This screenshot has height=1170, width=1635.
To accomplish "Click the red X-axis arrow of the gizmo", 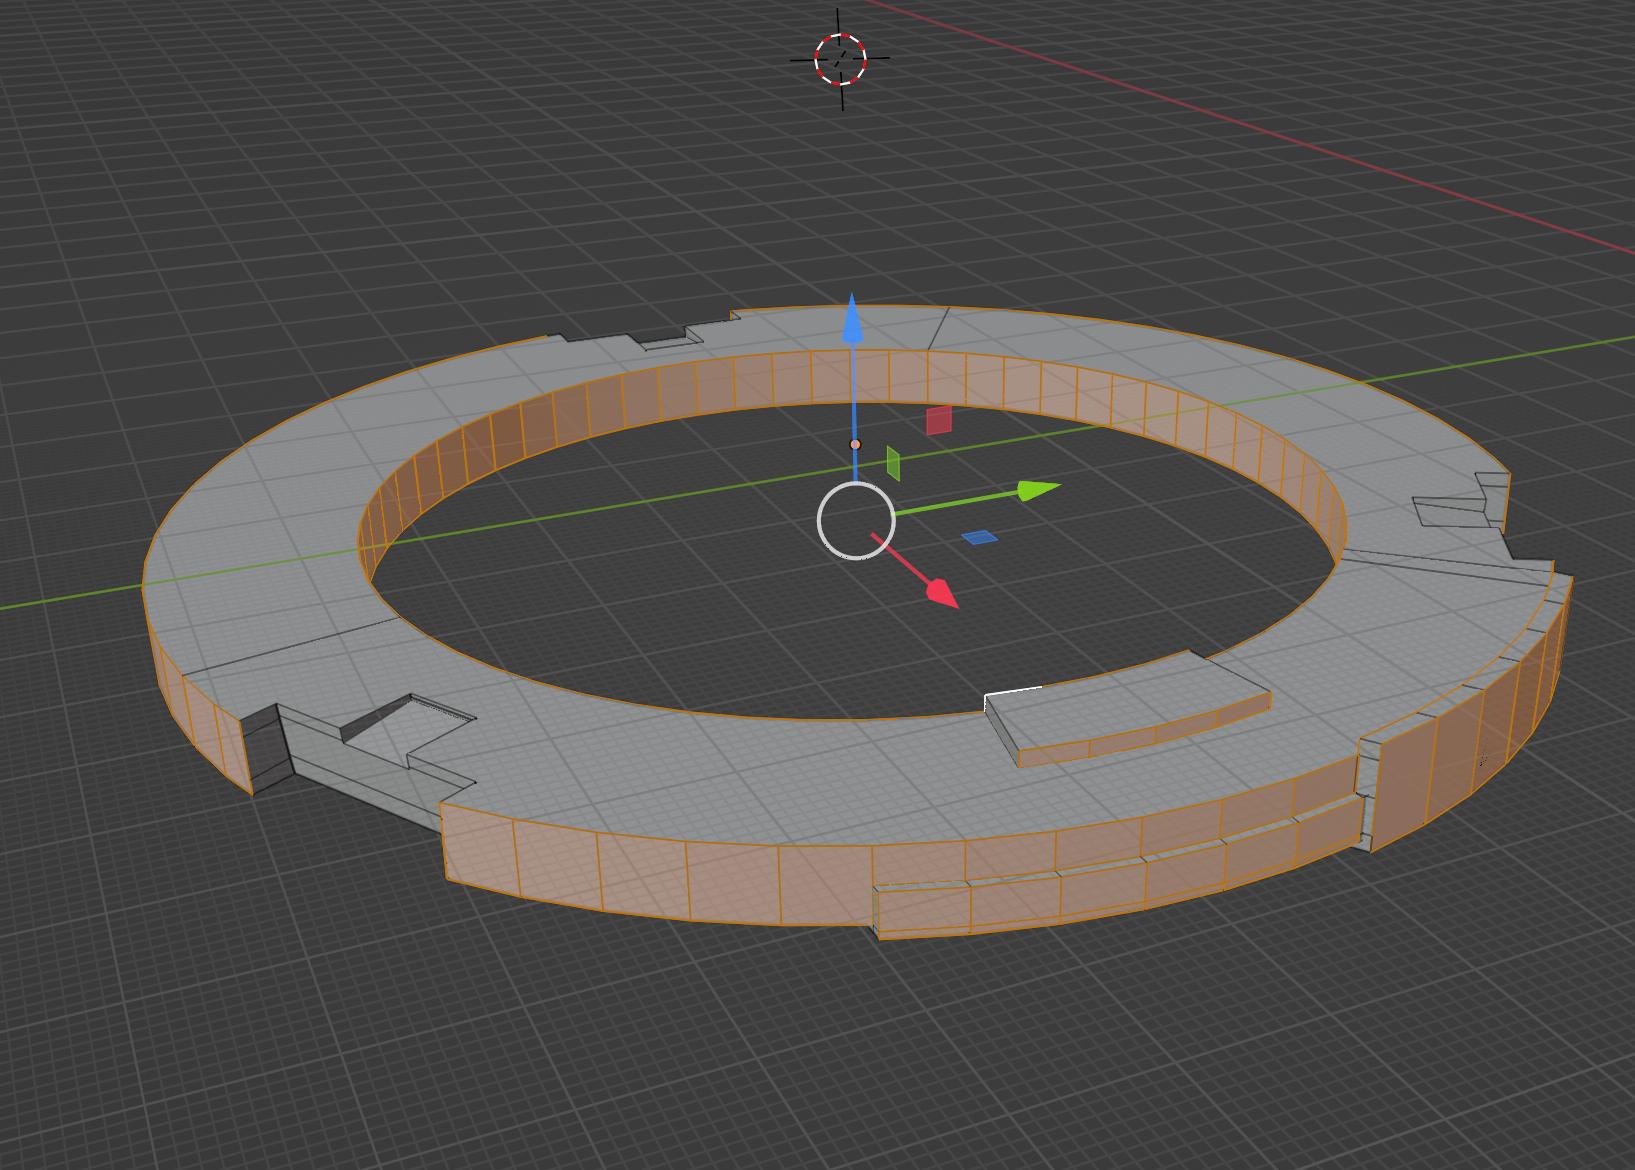I will coord(941,592).
